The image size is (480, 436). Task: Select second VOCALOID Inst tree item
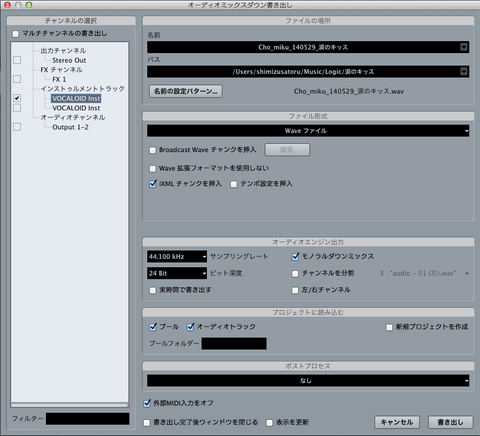(76, 108)
